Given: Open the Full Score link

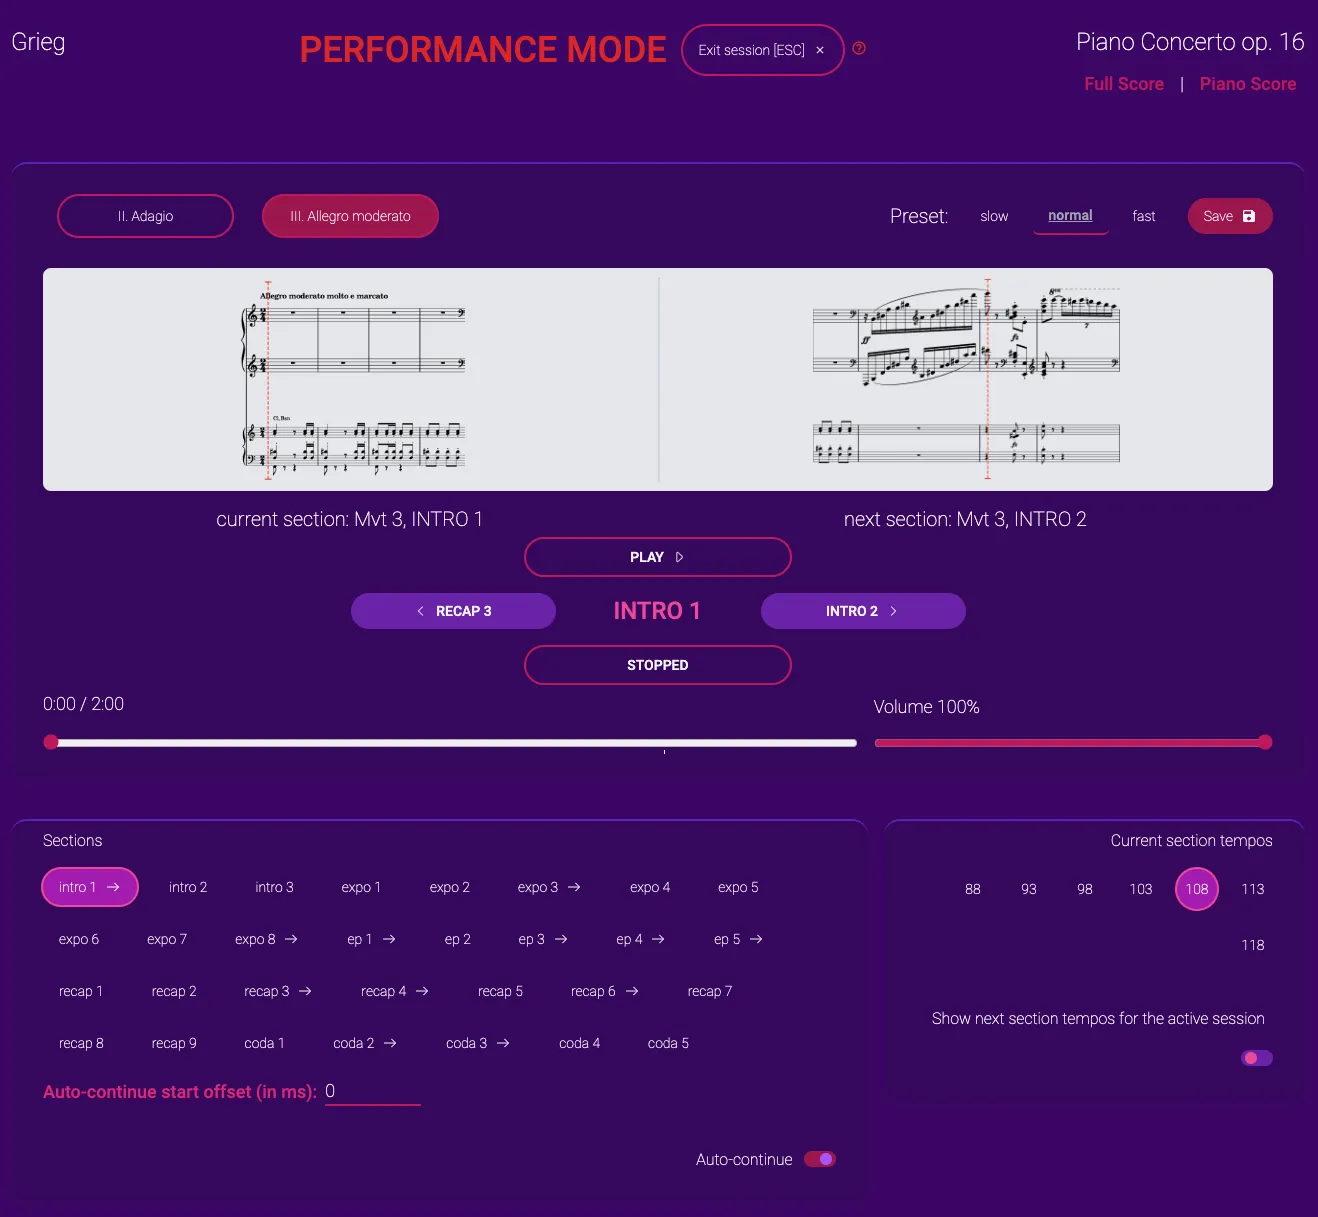Looking at the screenshot, I should pos(1124,84).
